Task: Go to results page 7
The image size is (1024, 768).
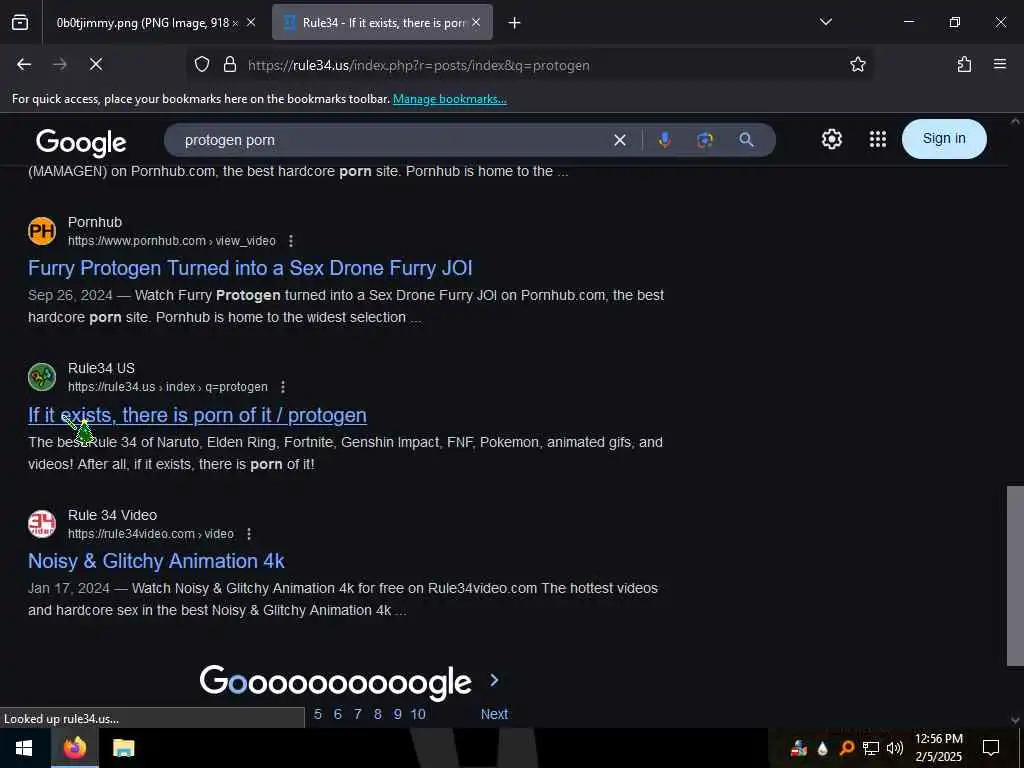Action: pos(358,714)
